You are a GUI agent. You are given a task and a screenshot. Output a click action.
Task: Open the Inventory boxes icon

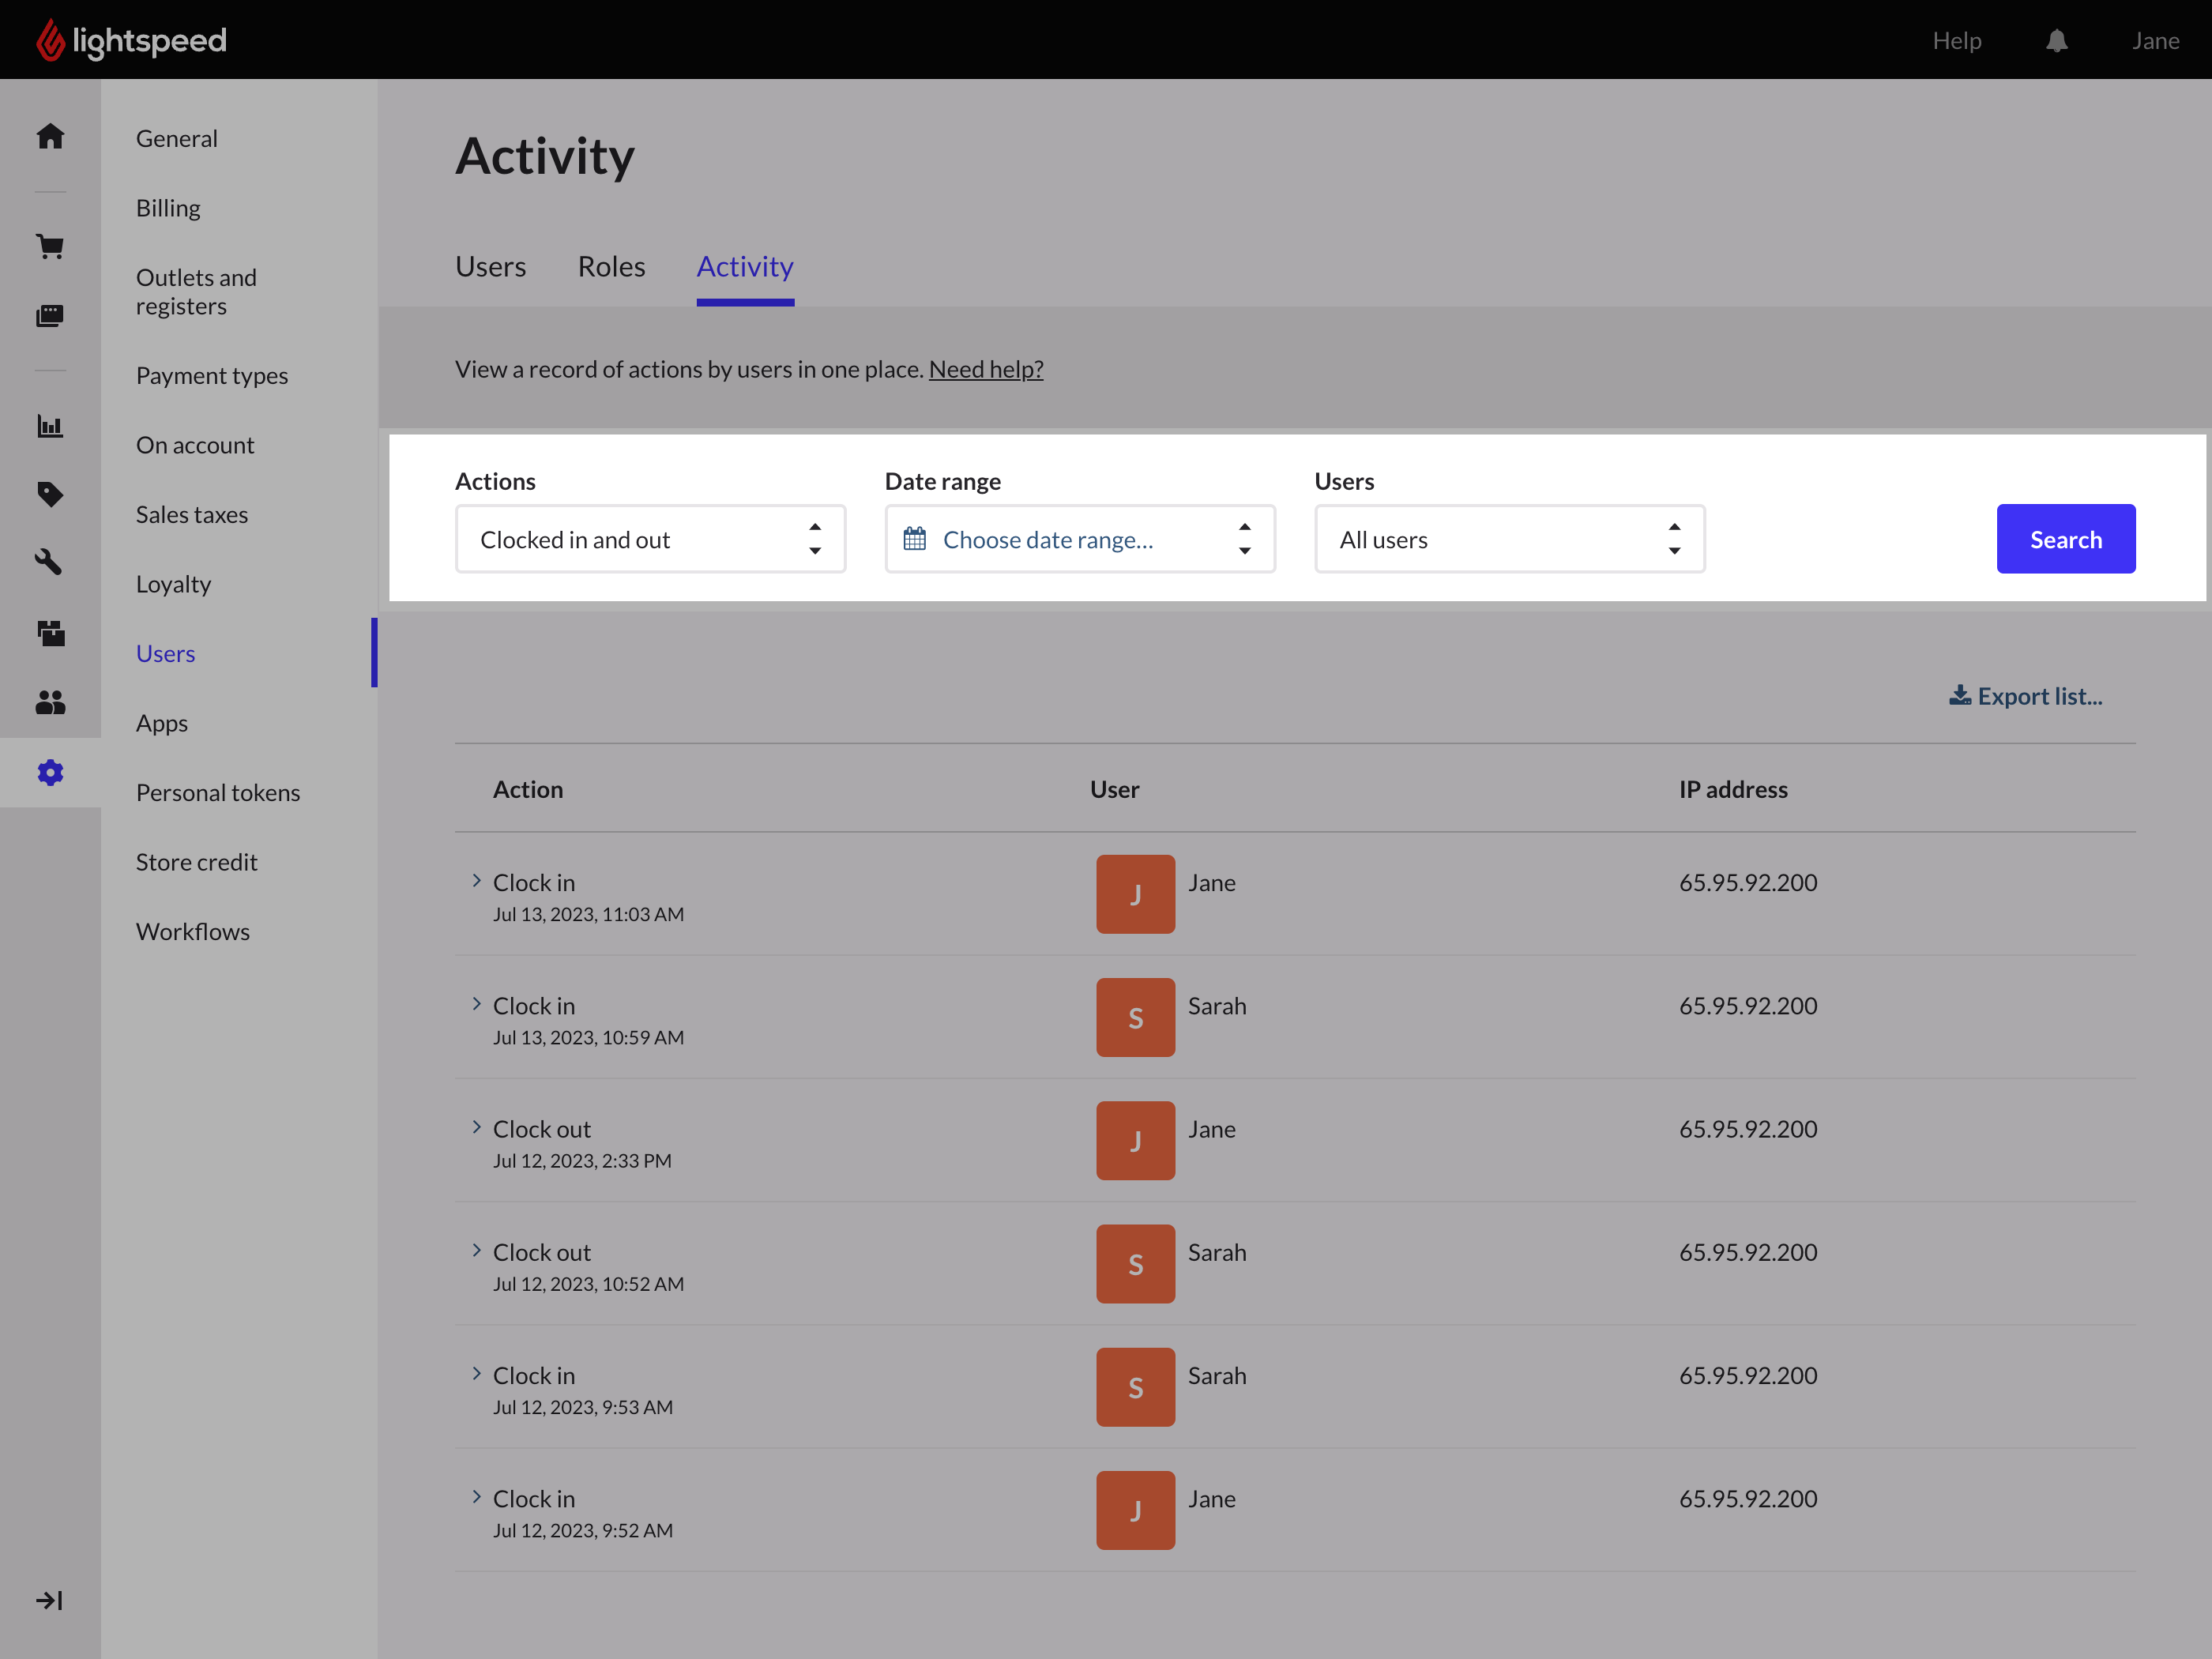pyautogui.click(x=50, y=632)
